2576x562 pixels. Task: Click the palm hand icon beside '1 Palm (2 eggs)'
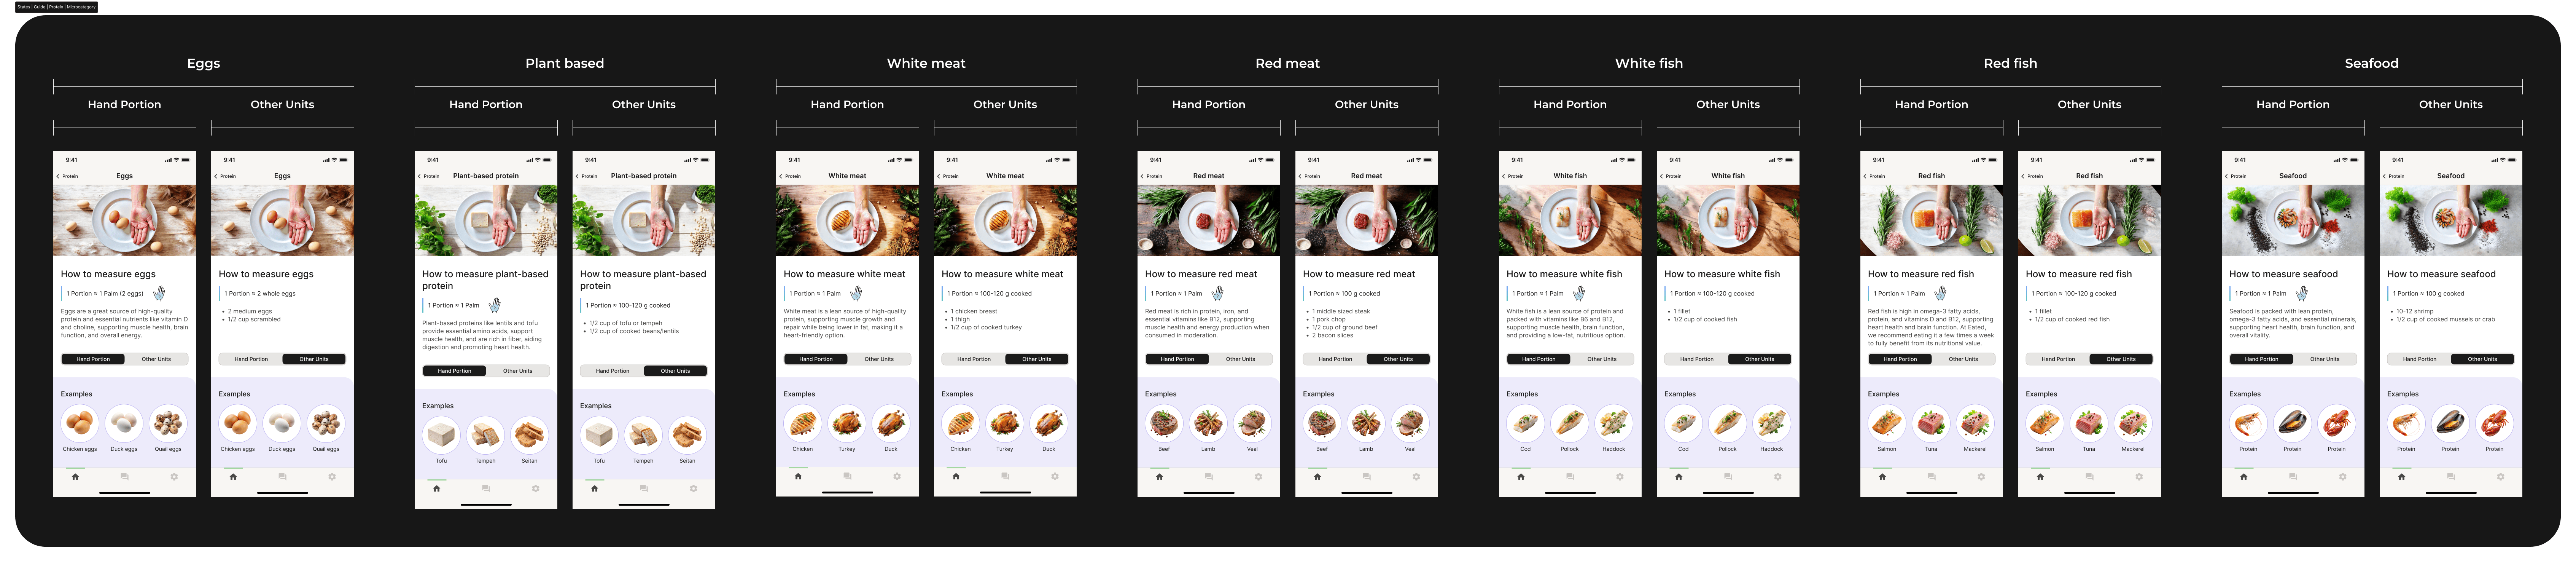pos(159,293)
